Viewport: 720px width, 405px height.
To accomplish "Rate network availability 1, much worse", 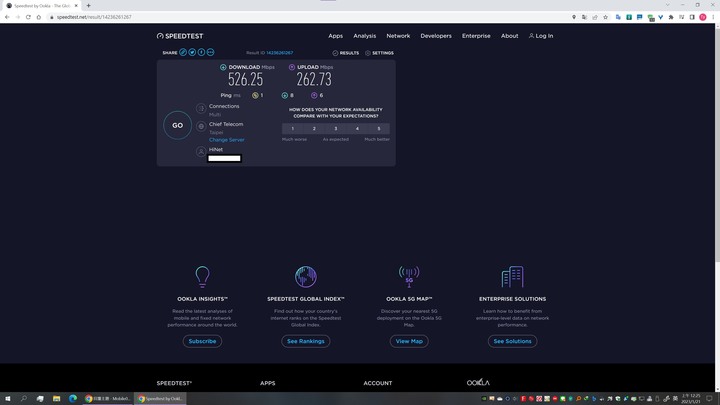I will pyautogui.click(x=292, y=129).
